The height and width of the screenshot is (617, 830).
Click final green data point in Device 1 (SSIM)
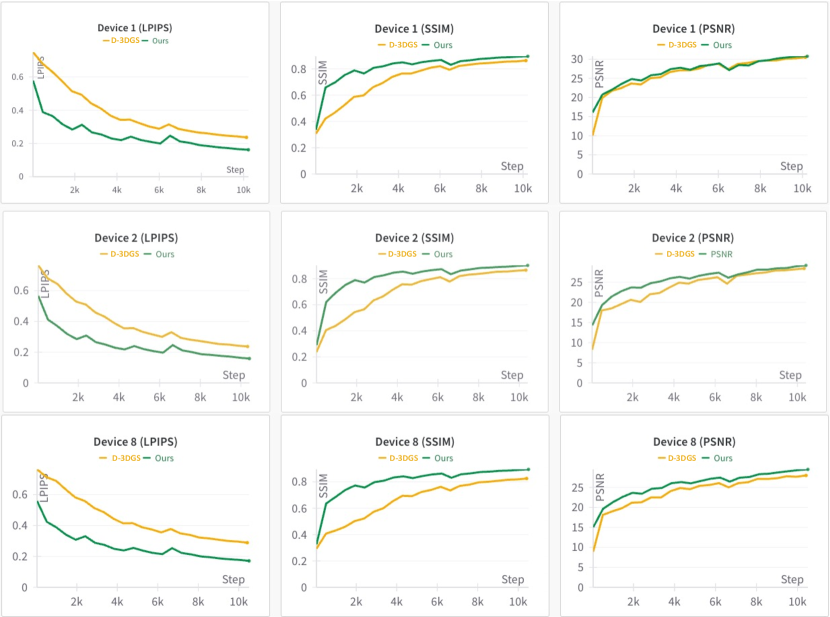pos(527,56)
